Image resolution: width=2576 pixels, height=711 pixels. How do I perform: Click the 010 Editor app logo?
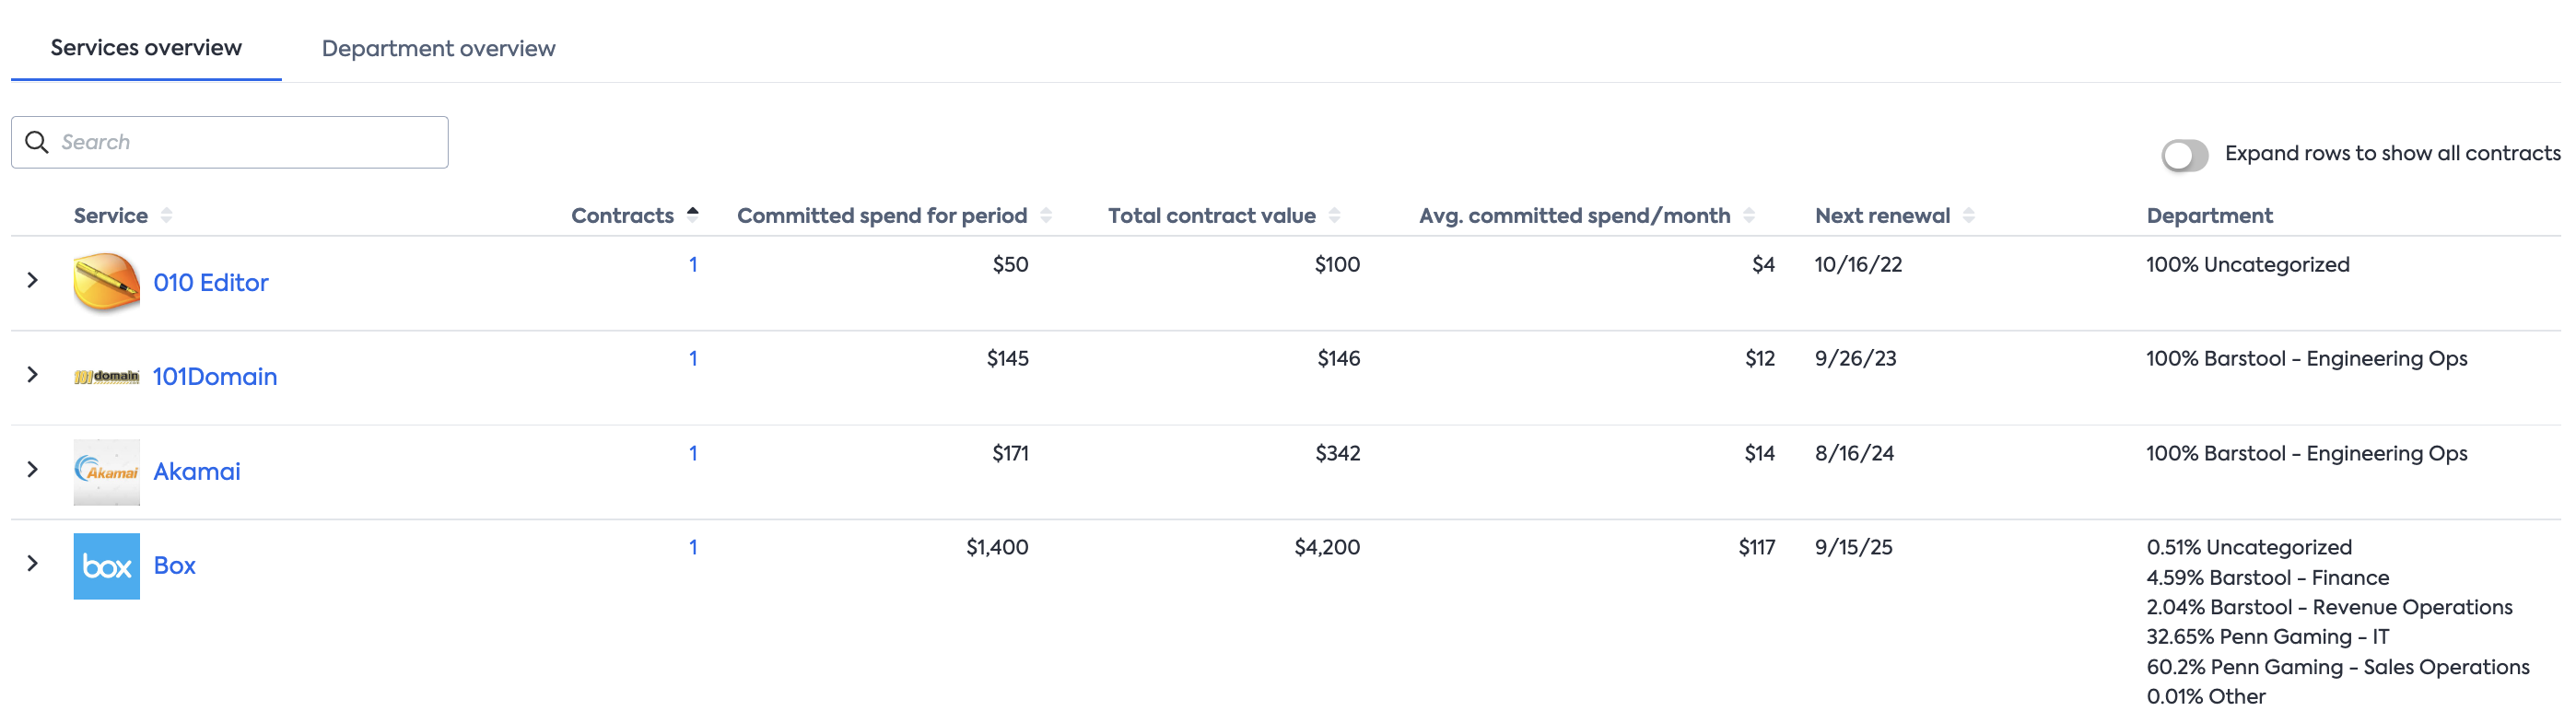pos(106,282)
